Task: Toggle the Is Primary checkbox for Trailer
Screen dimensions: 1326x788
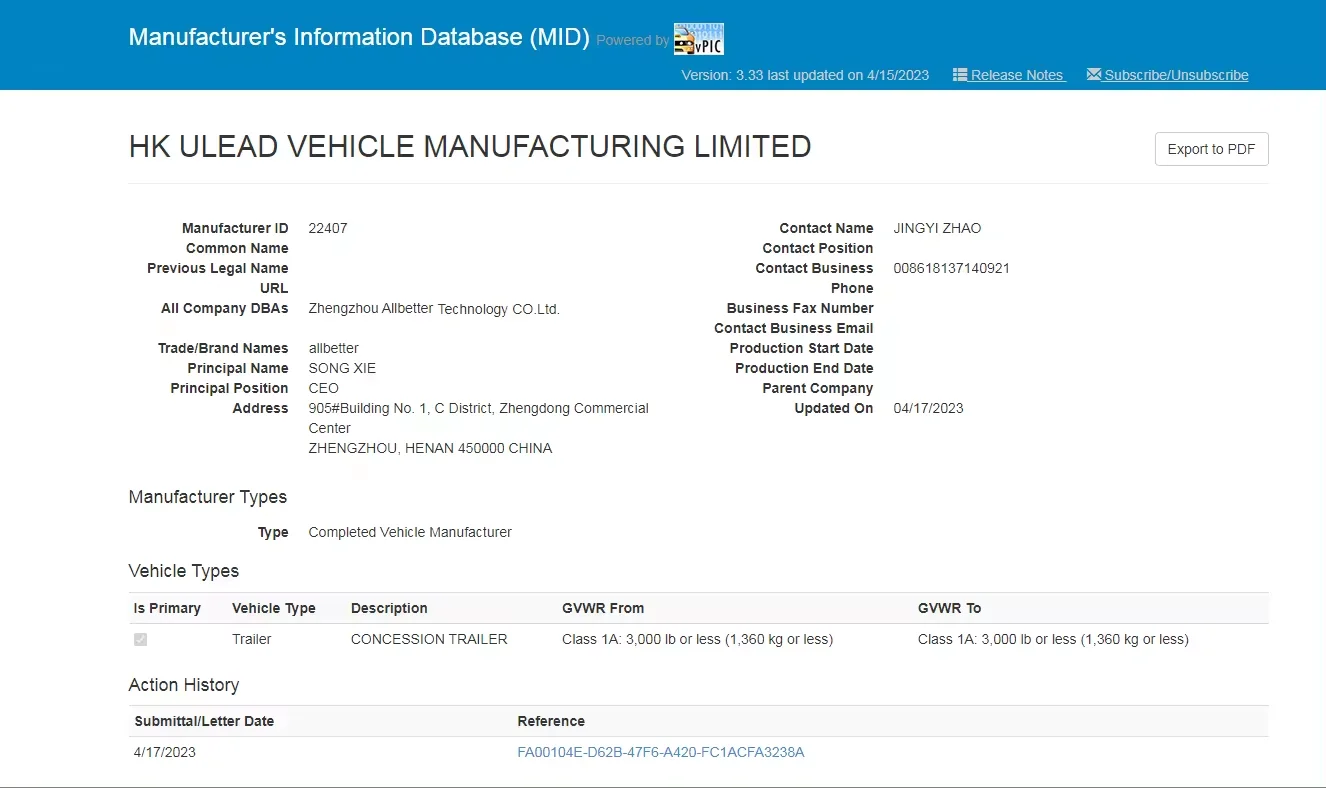Action: click(141, 639)
